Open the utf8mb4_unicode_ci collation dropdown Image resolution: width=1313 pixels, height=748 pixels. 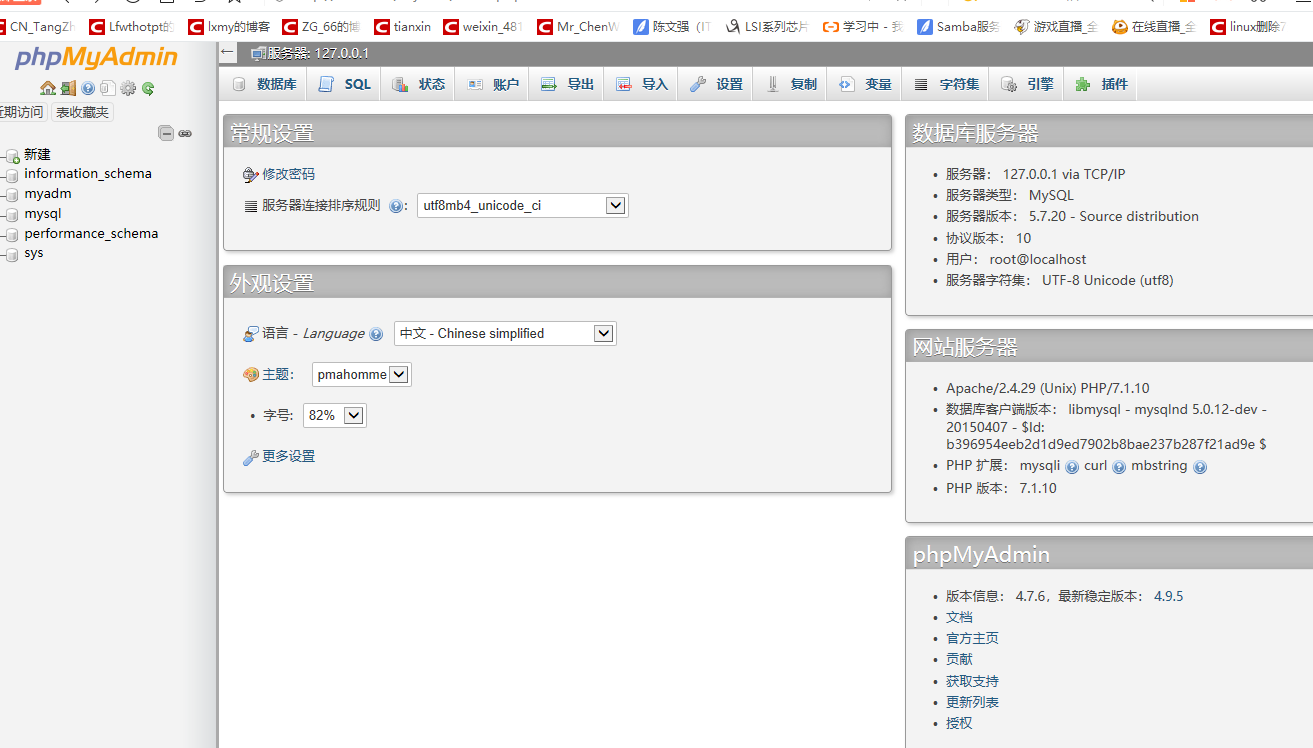(523, 206)
